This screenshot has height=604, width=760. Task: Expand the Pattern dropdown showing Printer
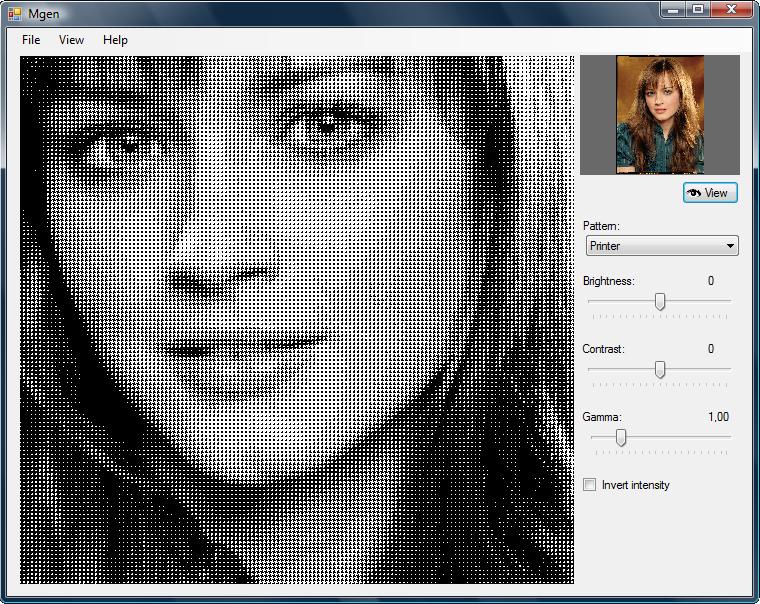pos(662,246)
